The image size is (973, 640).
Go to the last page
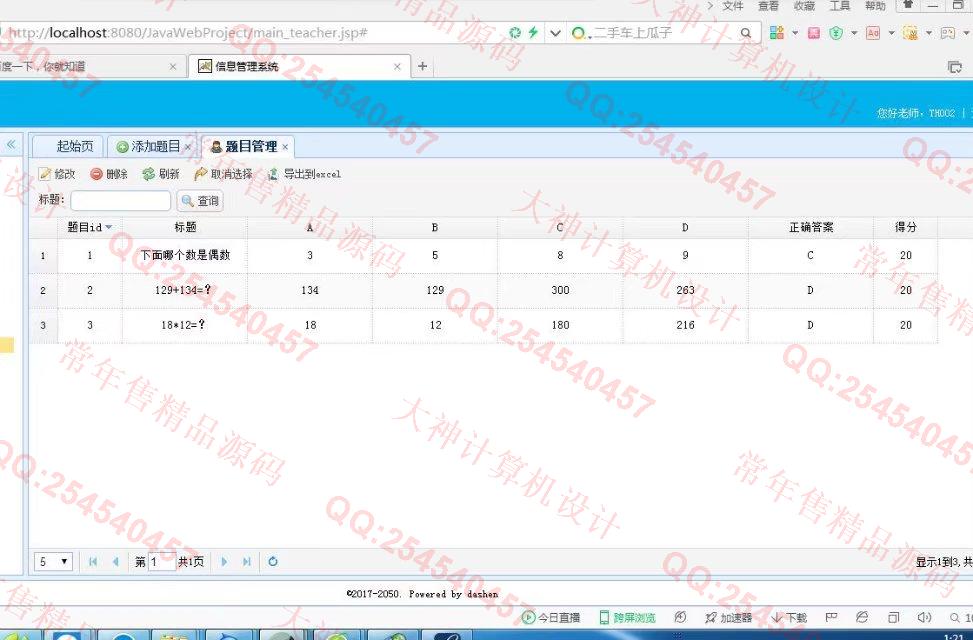(247, 562)
